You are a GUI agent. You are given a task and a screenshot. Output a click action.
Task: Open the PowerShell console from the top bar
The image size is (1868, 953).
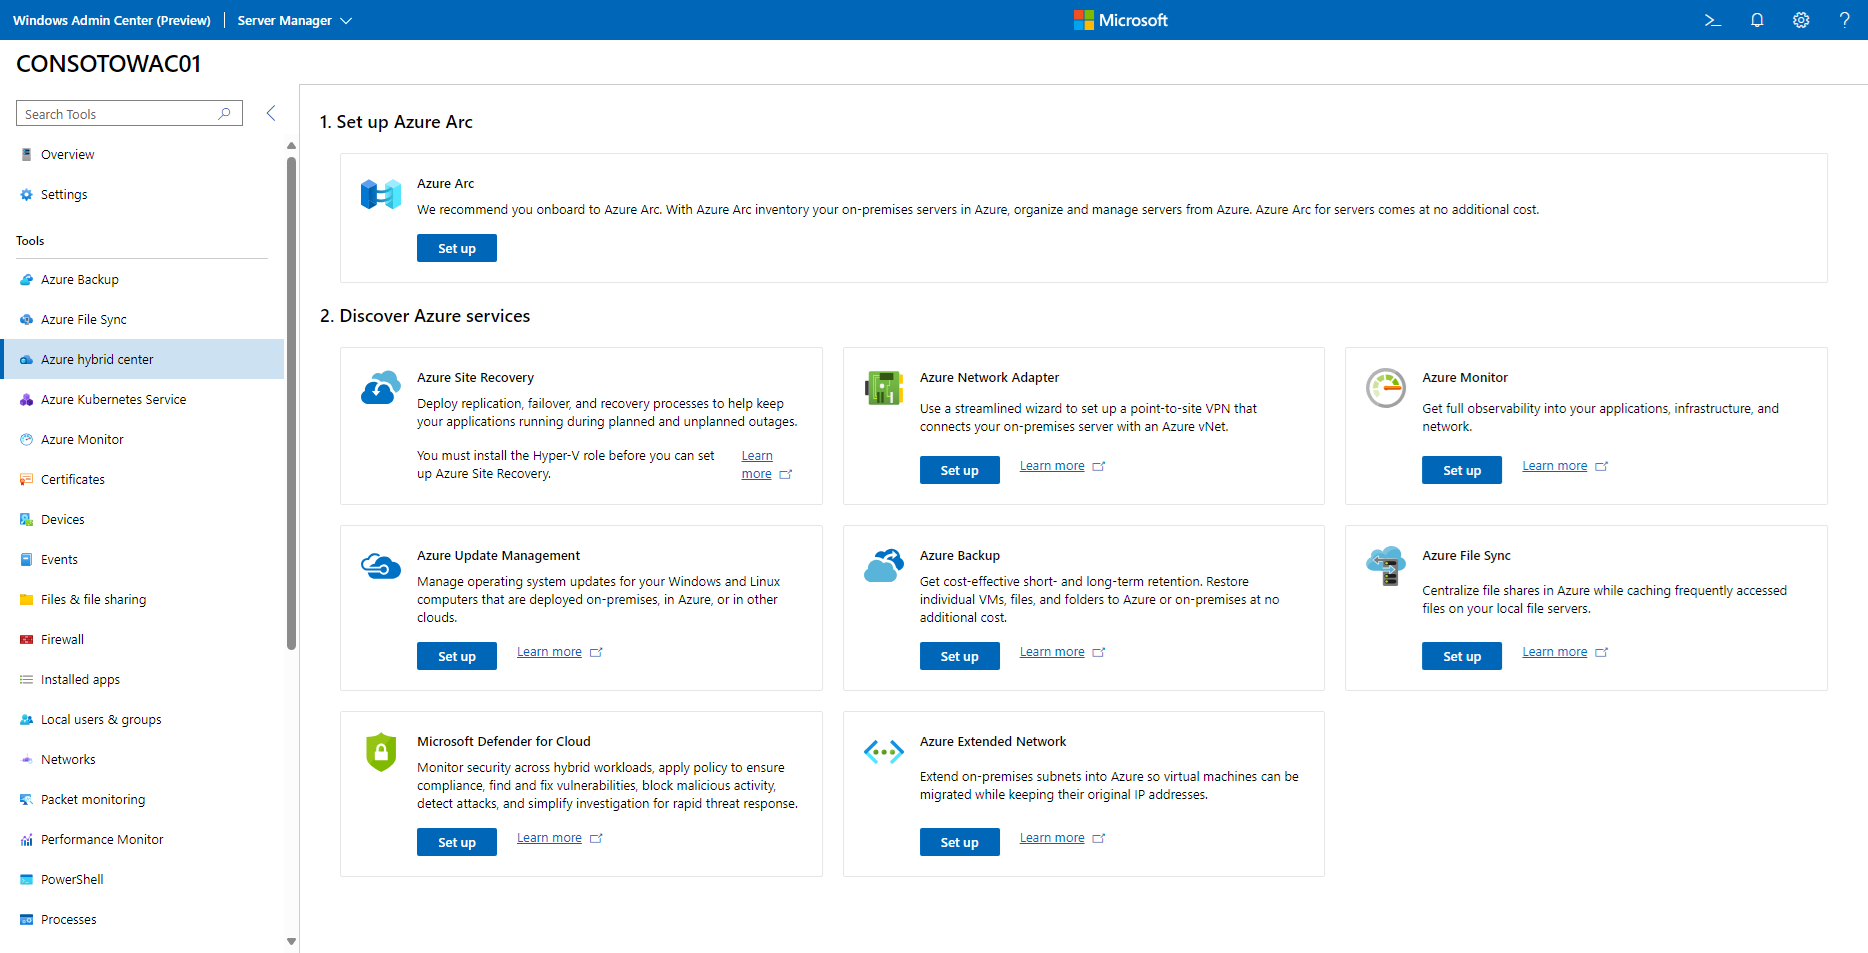coord(1712,20)
